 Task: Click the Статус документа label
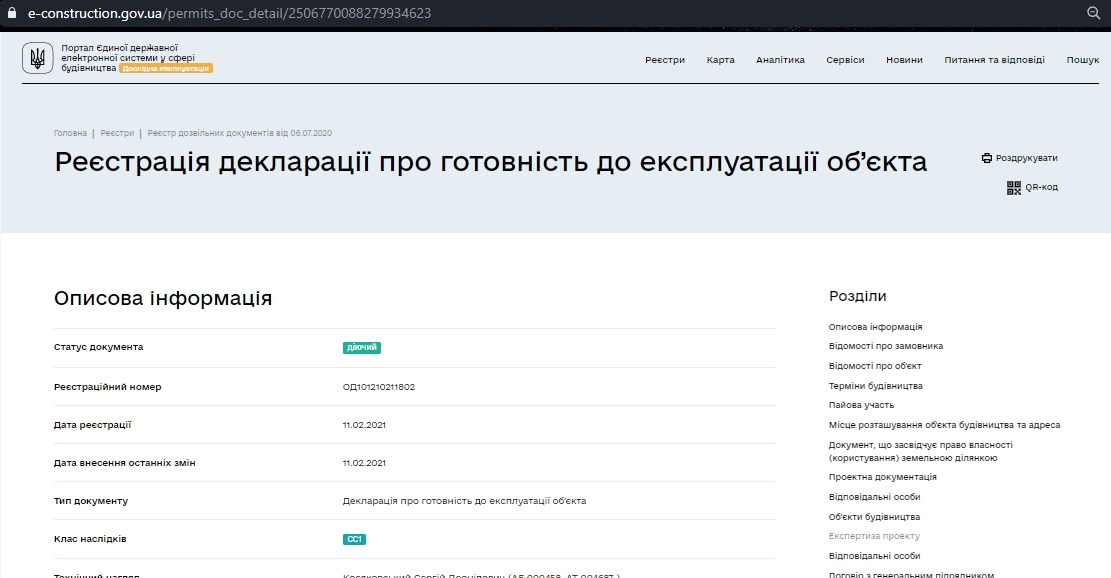pyautogui.click(x=98, y=347)
